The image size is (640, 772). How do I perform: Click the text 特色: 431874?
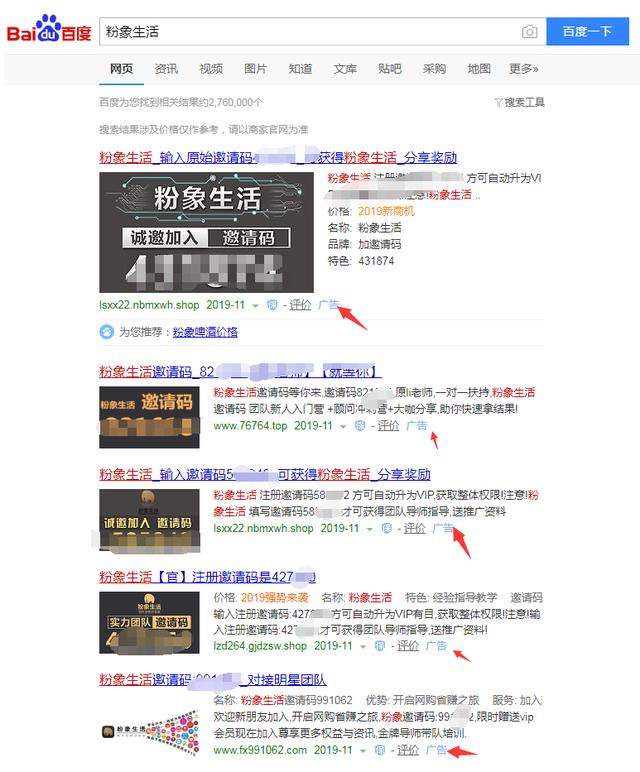(361, 261)
